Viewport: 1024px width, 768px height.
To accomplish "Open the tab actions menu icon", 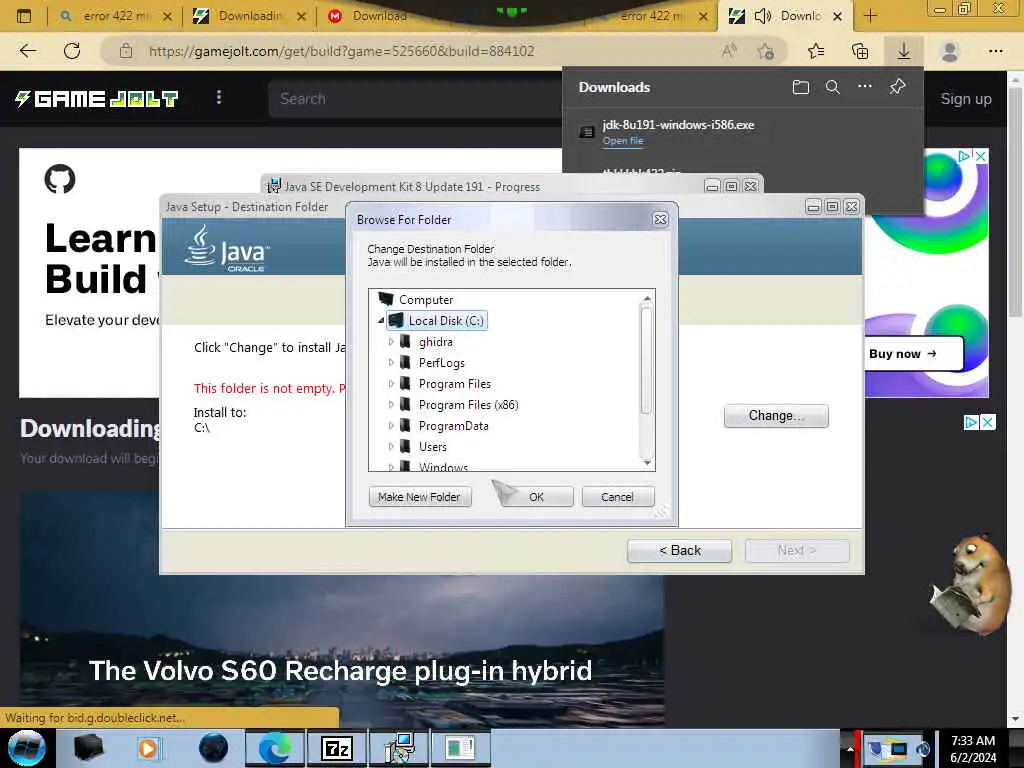I will 24,16.
